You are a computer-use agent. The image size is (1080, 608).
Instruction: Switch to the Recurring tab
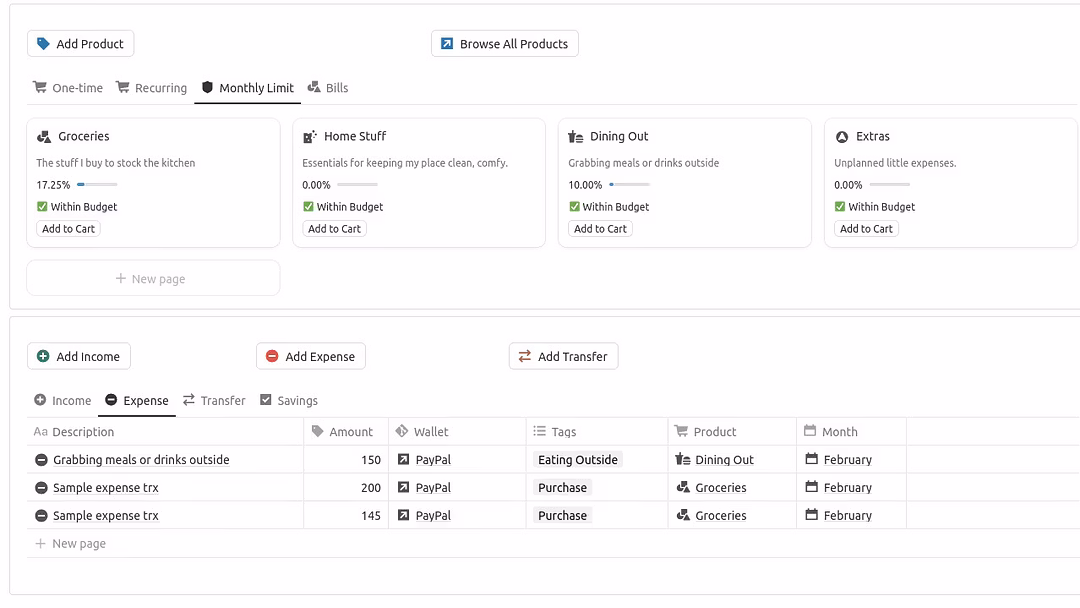(151, 88)
